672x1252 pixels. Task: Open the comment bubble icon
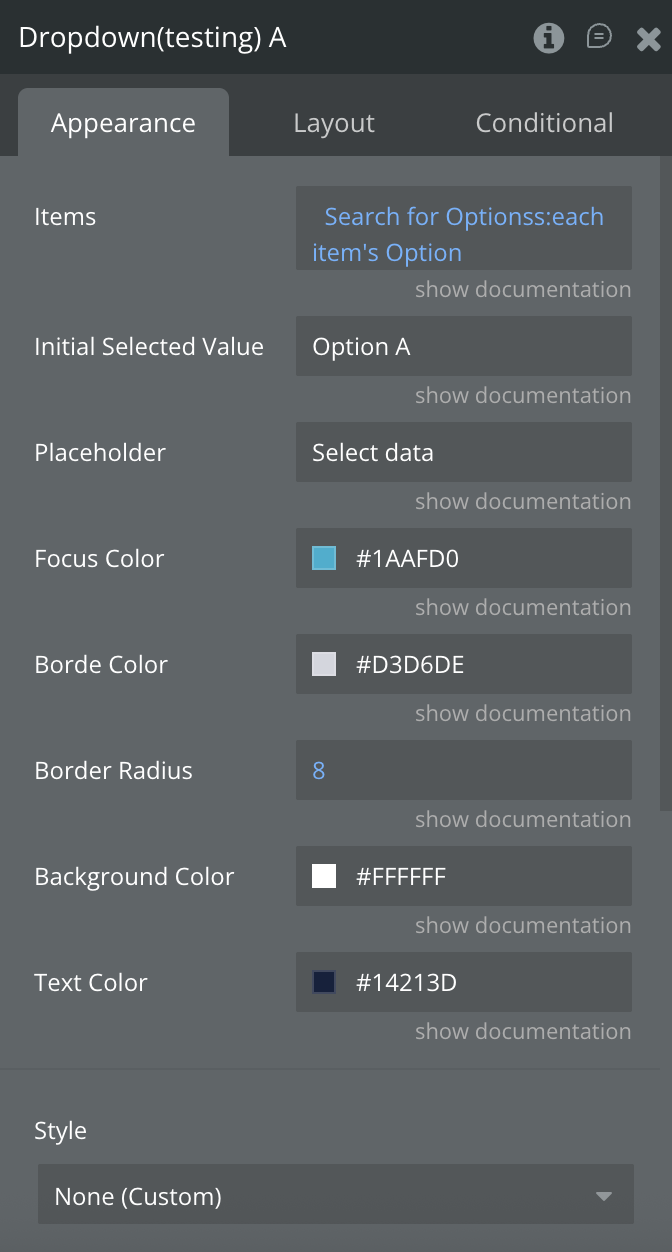[599, 37]
